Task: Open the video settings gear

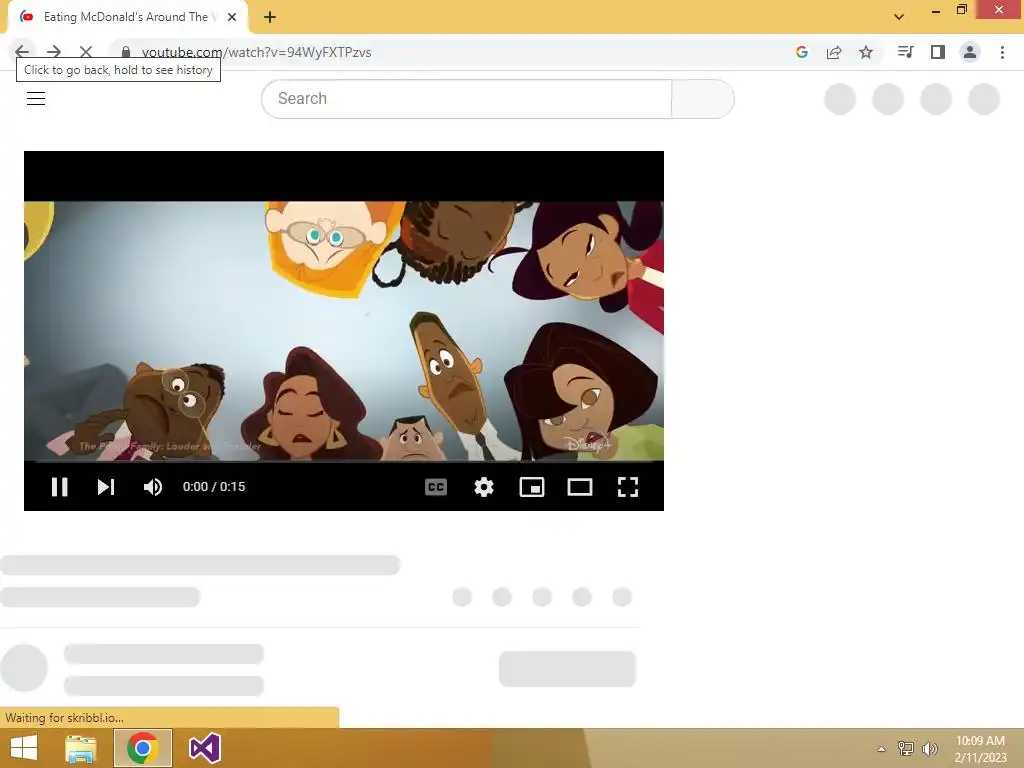Action: (484, 487)
